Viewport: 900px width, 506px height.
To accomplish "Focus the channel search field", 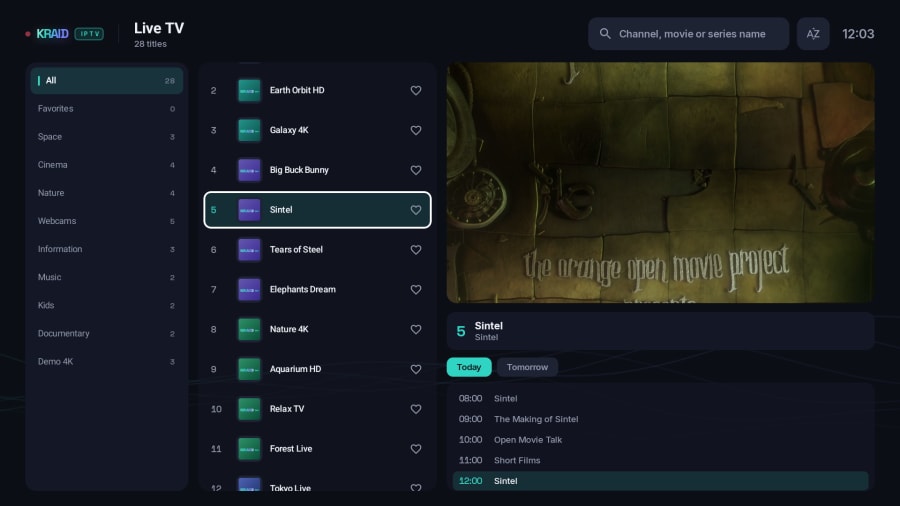I will tap(688, 34).
